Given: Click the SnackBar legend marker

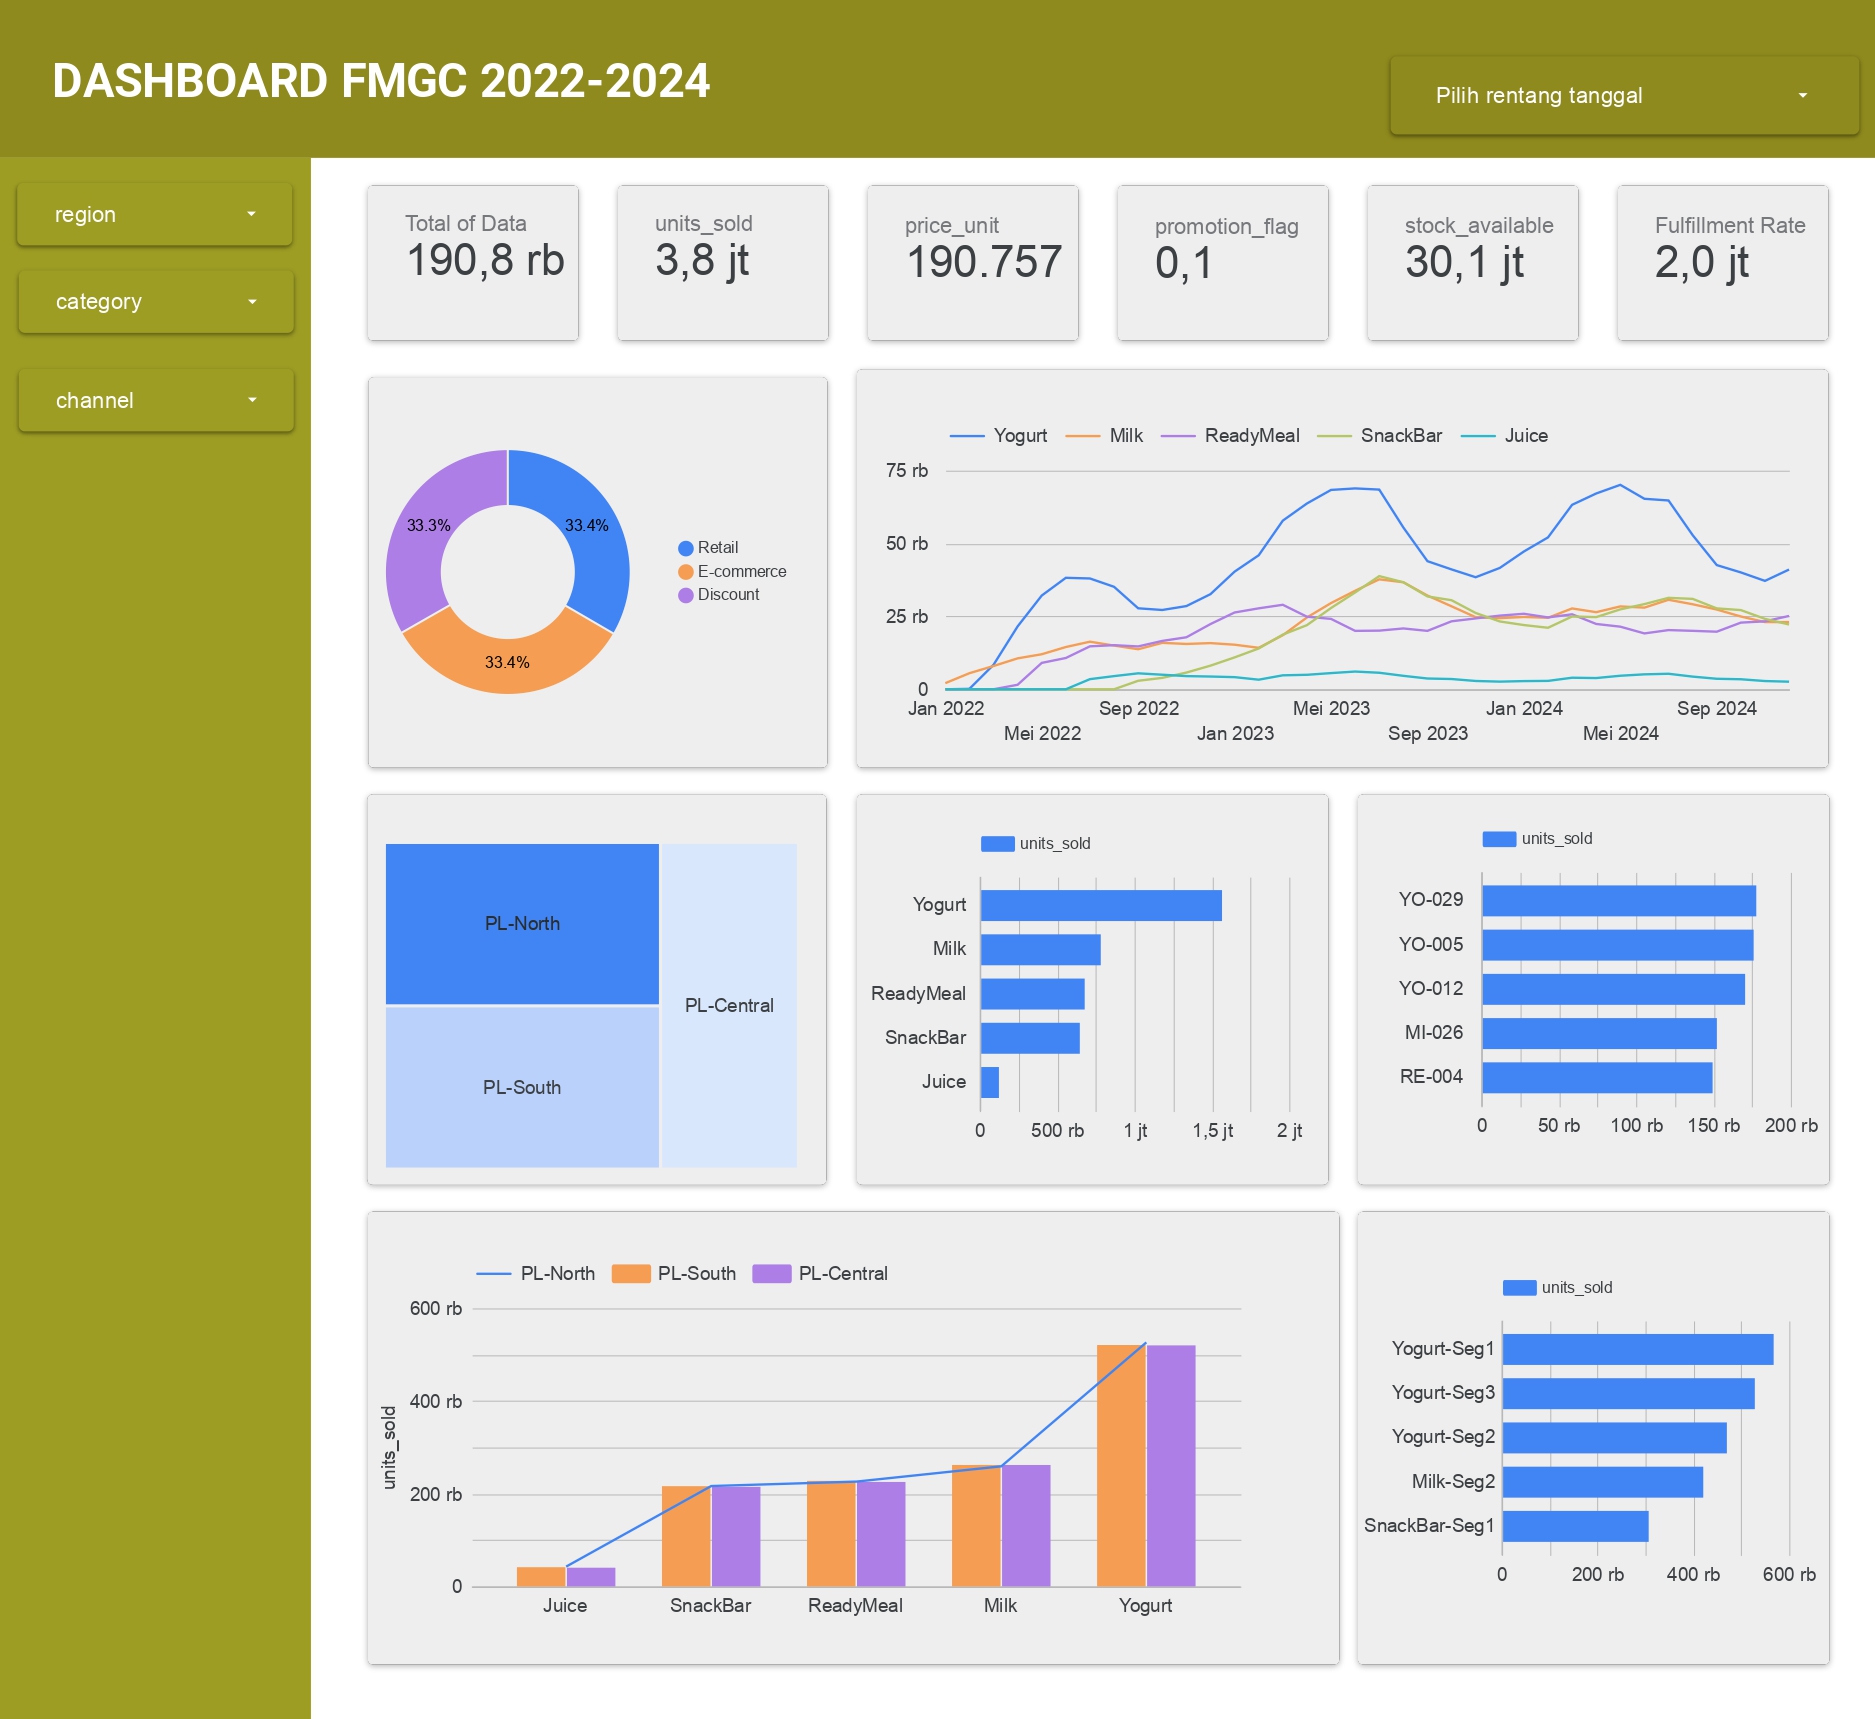Looking at the screenshot, I should (x=1335, y=436).
